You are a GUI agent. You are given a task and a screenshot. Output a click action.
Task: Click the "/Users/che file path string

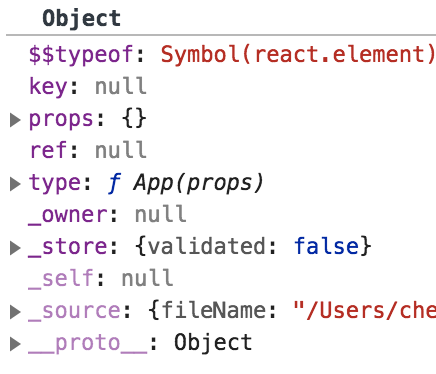pos(365,311)
